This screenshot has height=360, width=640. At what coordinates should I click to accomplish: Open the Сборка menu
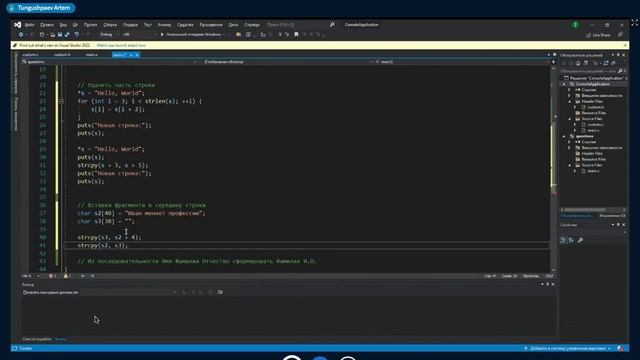click(110, 25)
